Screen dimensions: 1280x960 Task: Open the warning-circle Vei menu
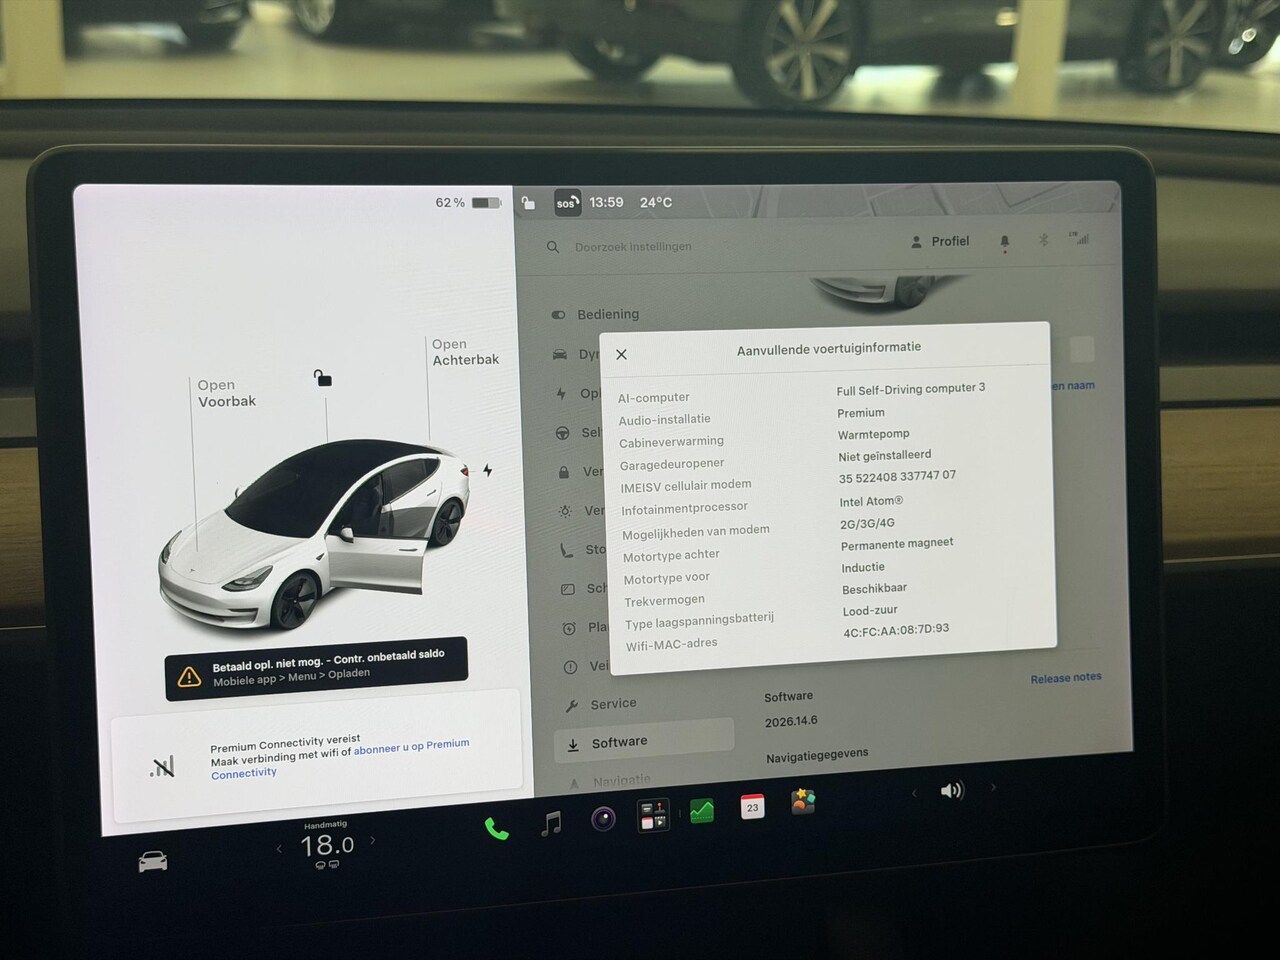click(x=586, y=667)
